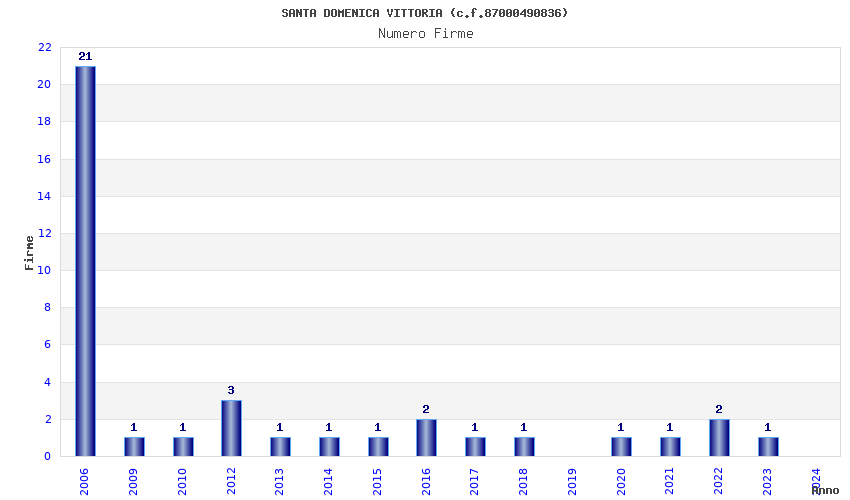The width and height of the screenshot is (850, 500).
Task: Click the 2006 bar with value 21
Action: [85, 261]
